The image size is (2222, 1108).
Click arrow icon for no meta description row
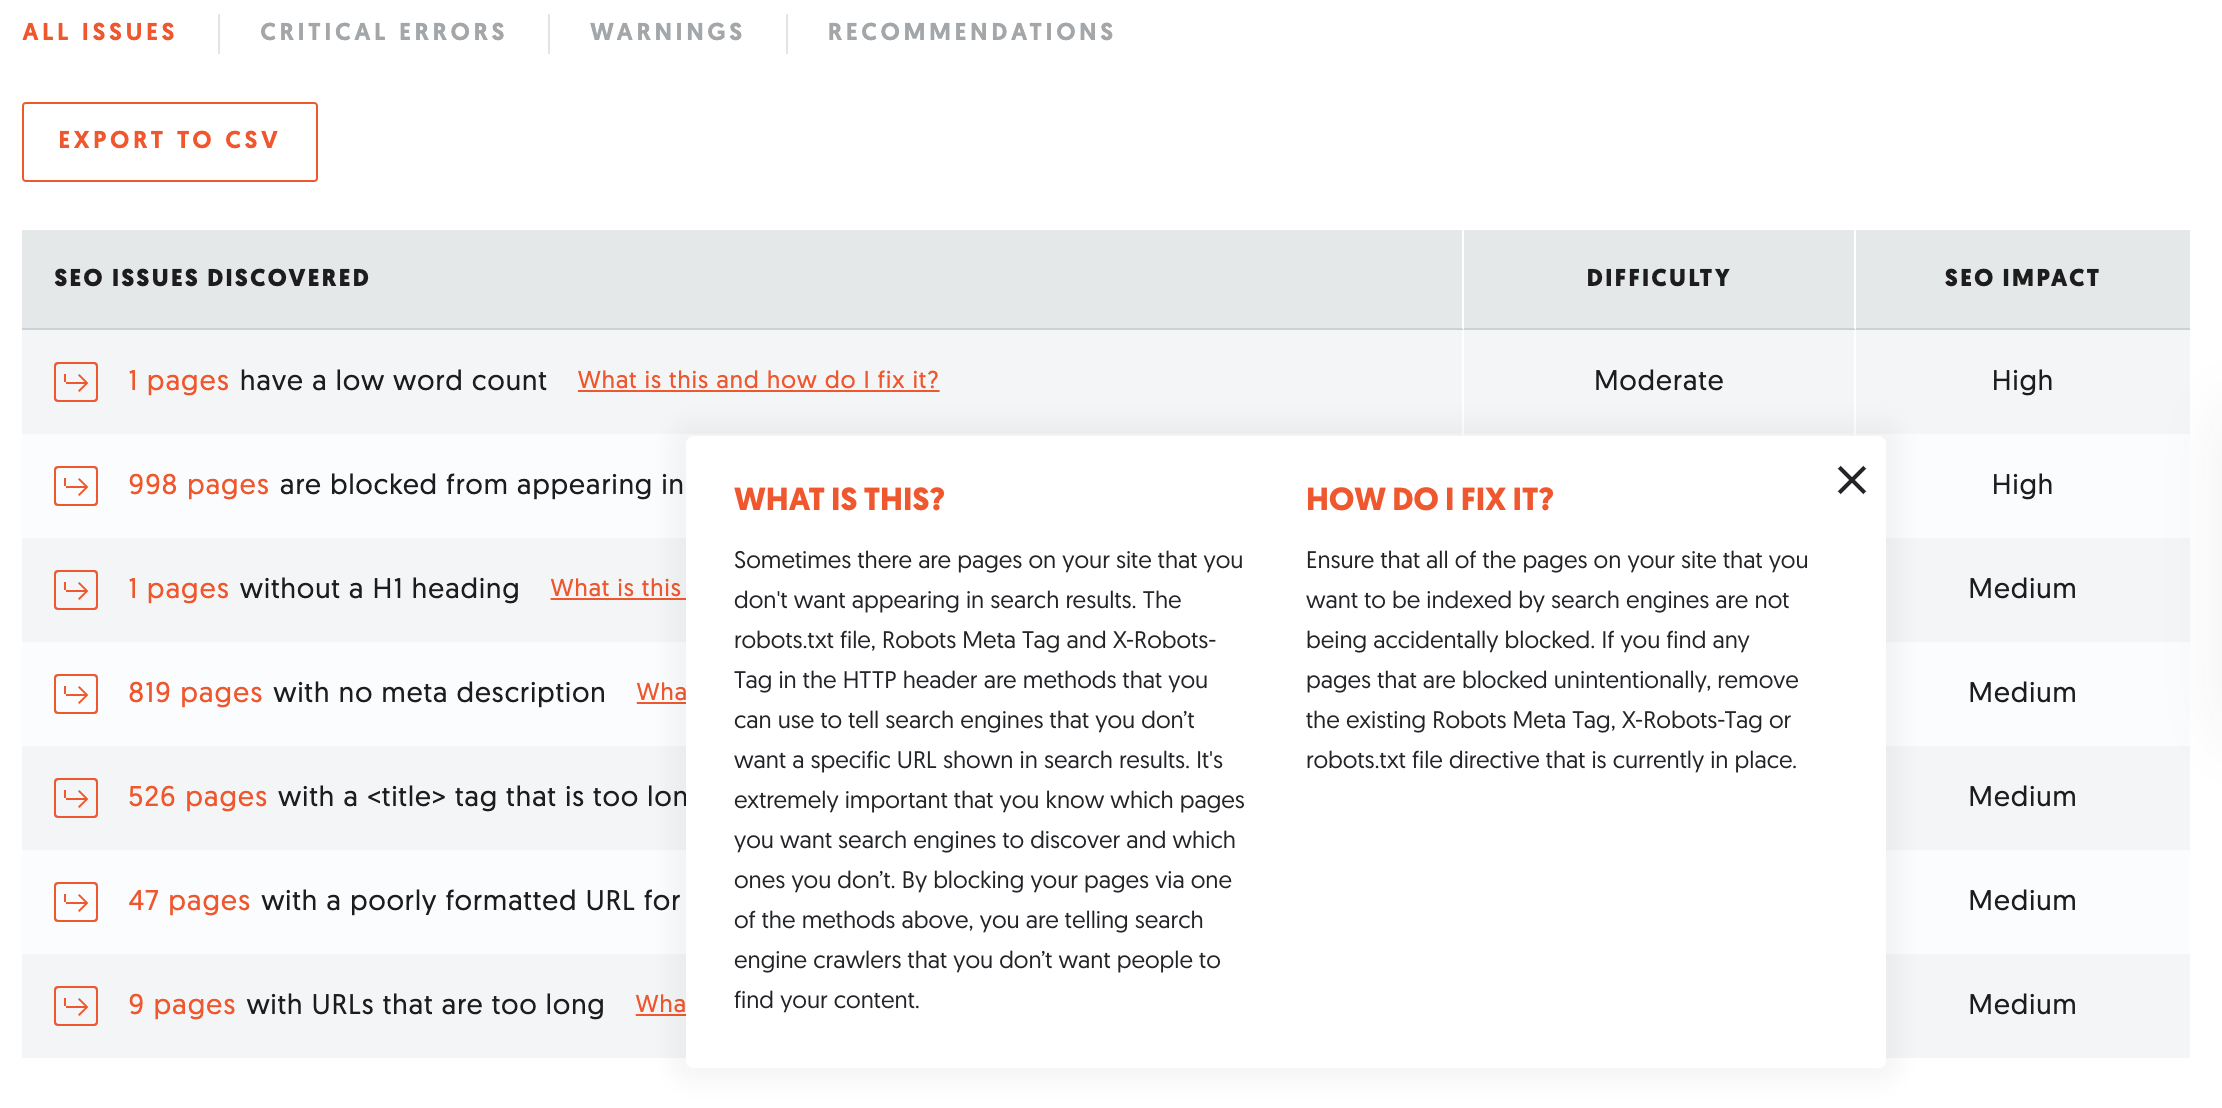coord(76,694)
